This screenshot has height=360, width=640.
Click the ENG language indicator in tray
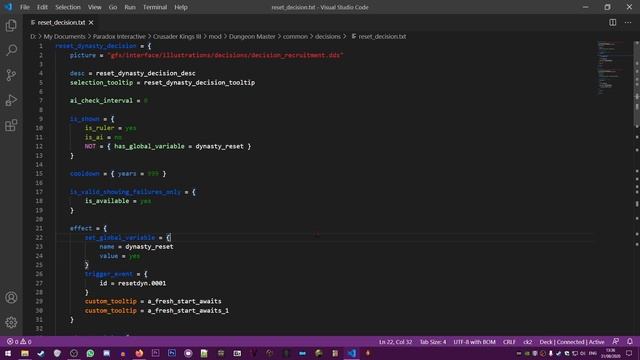pyautogui.click(x=593, y=353)
